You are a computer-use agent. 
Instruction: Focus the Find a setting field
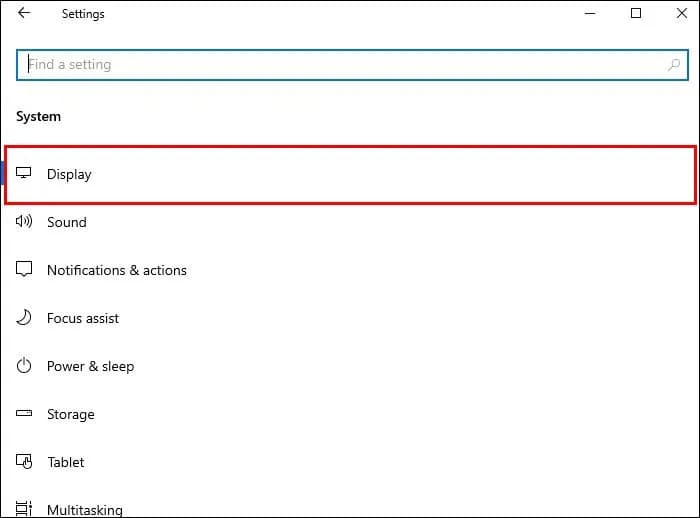(x=352, y=65)
